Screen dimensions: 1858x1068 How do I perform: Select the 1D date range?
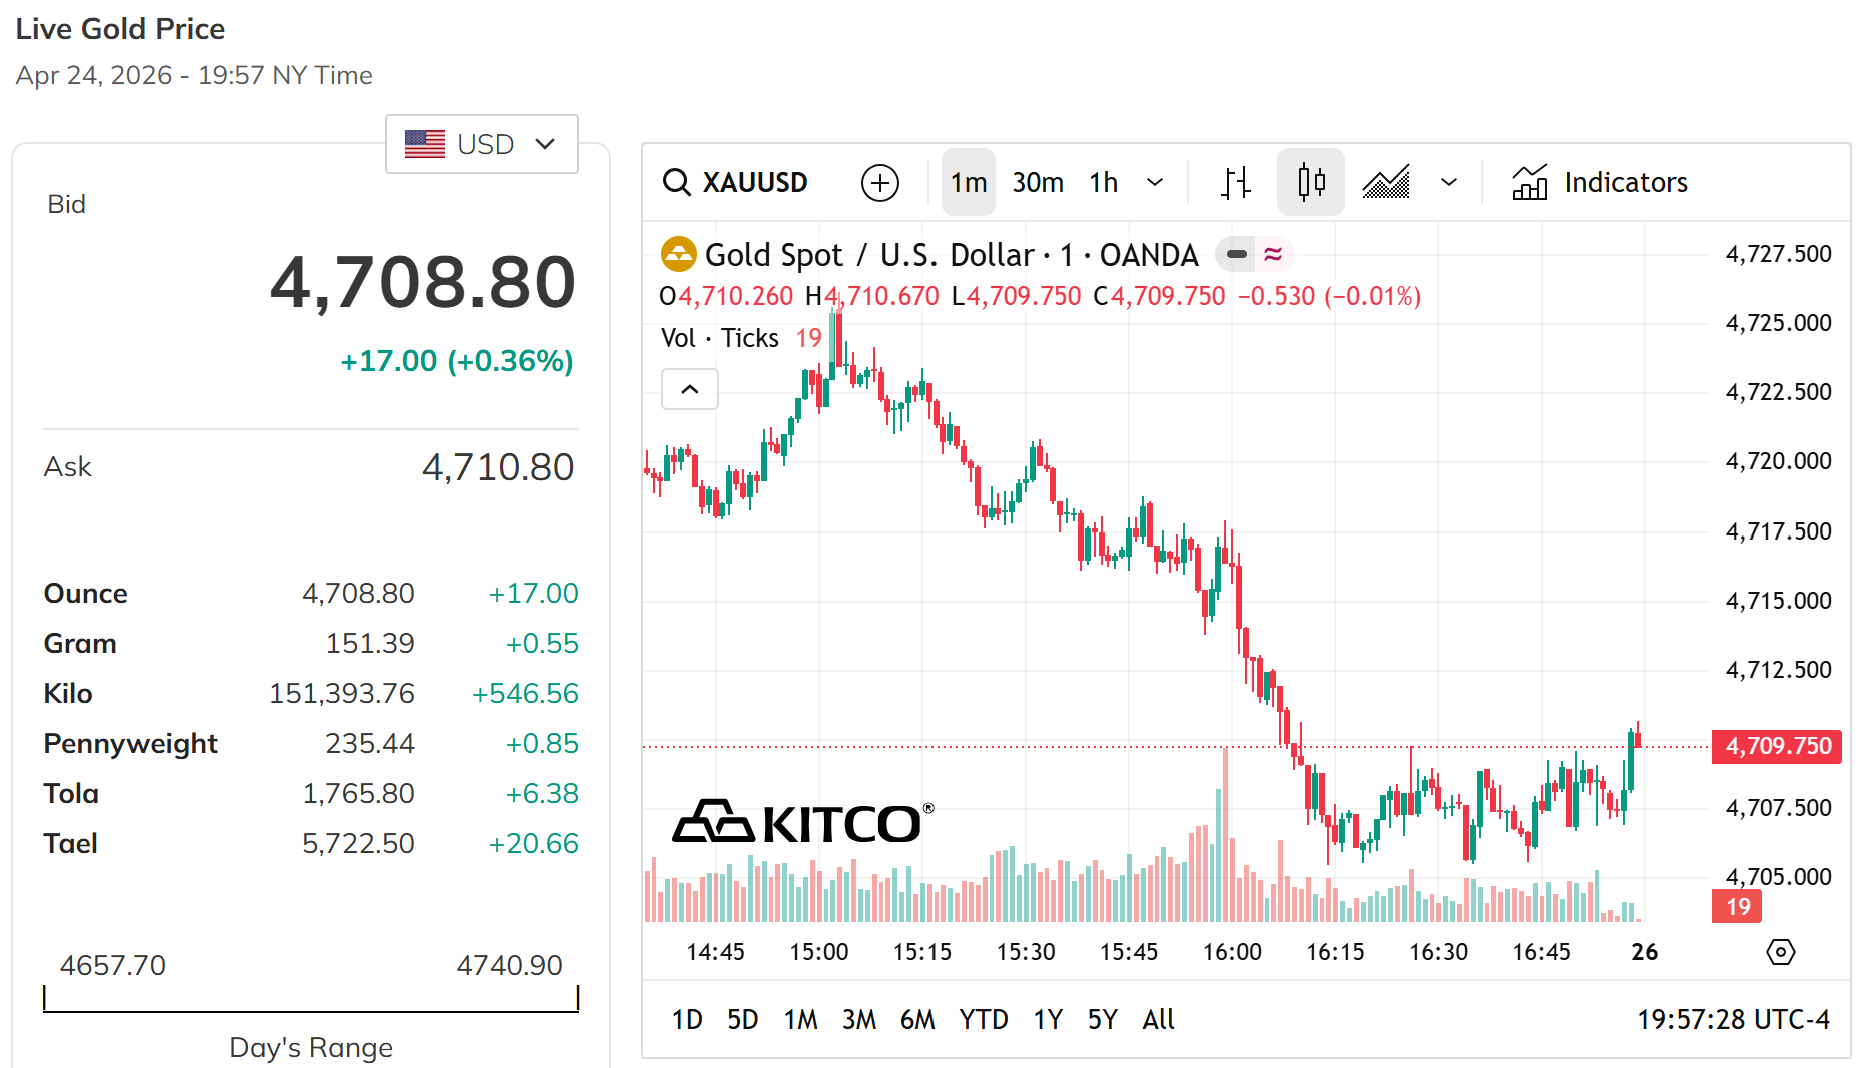(x=687, y=1019)
